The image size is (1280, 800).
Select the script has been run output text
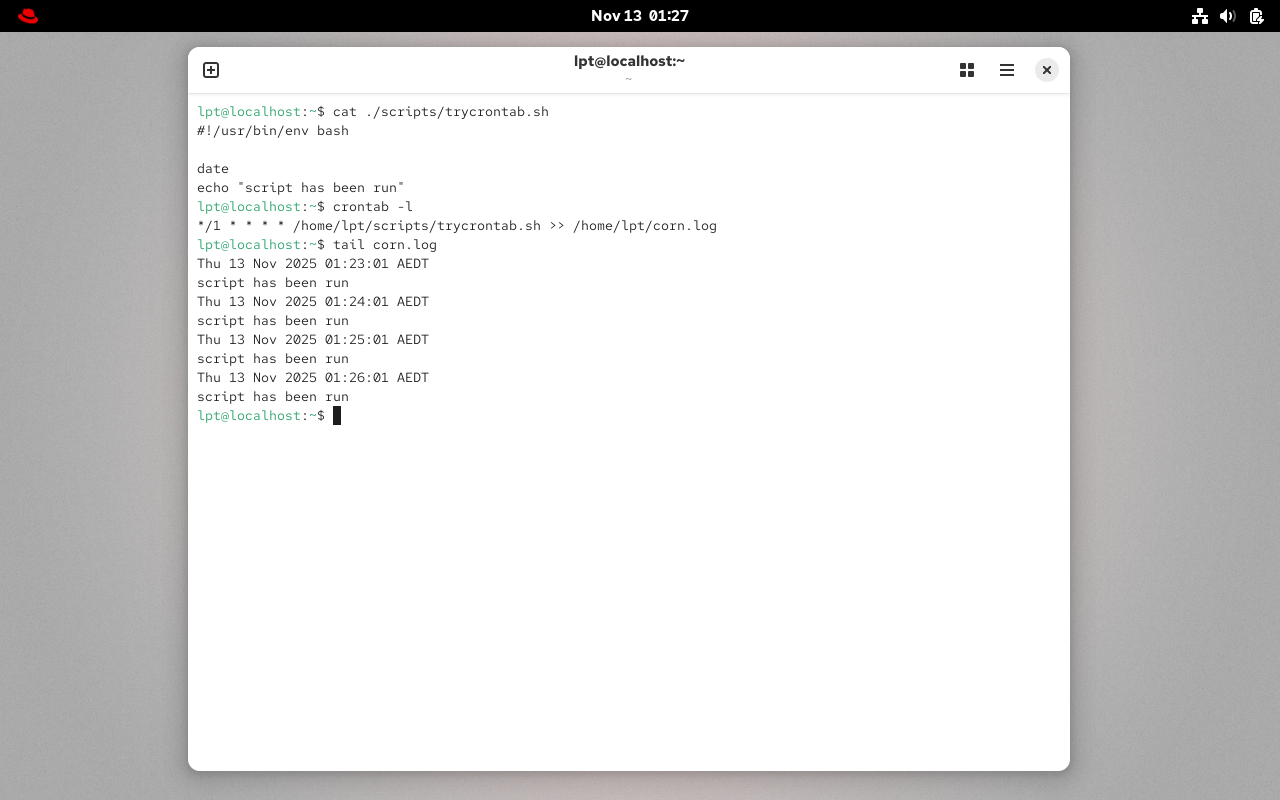coord(273,396)
